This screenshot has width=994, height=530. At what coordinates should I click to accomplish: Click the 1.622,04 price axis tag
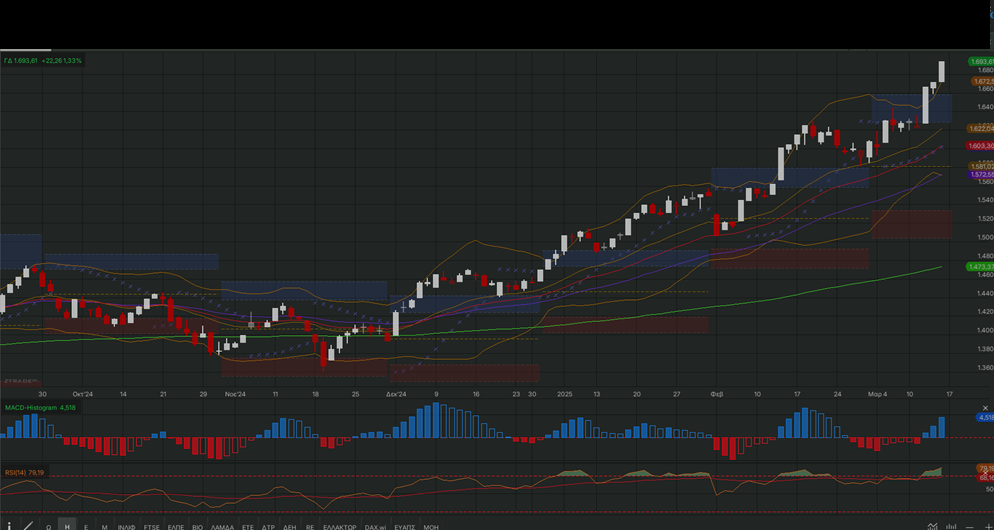(x=981, y=129)
